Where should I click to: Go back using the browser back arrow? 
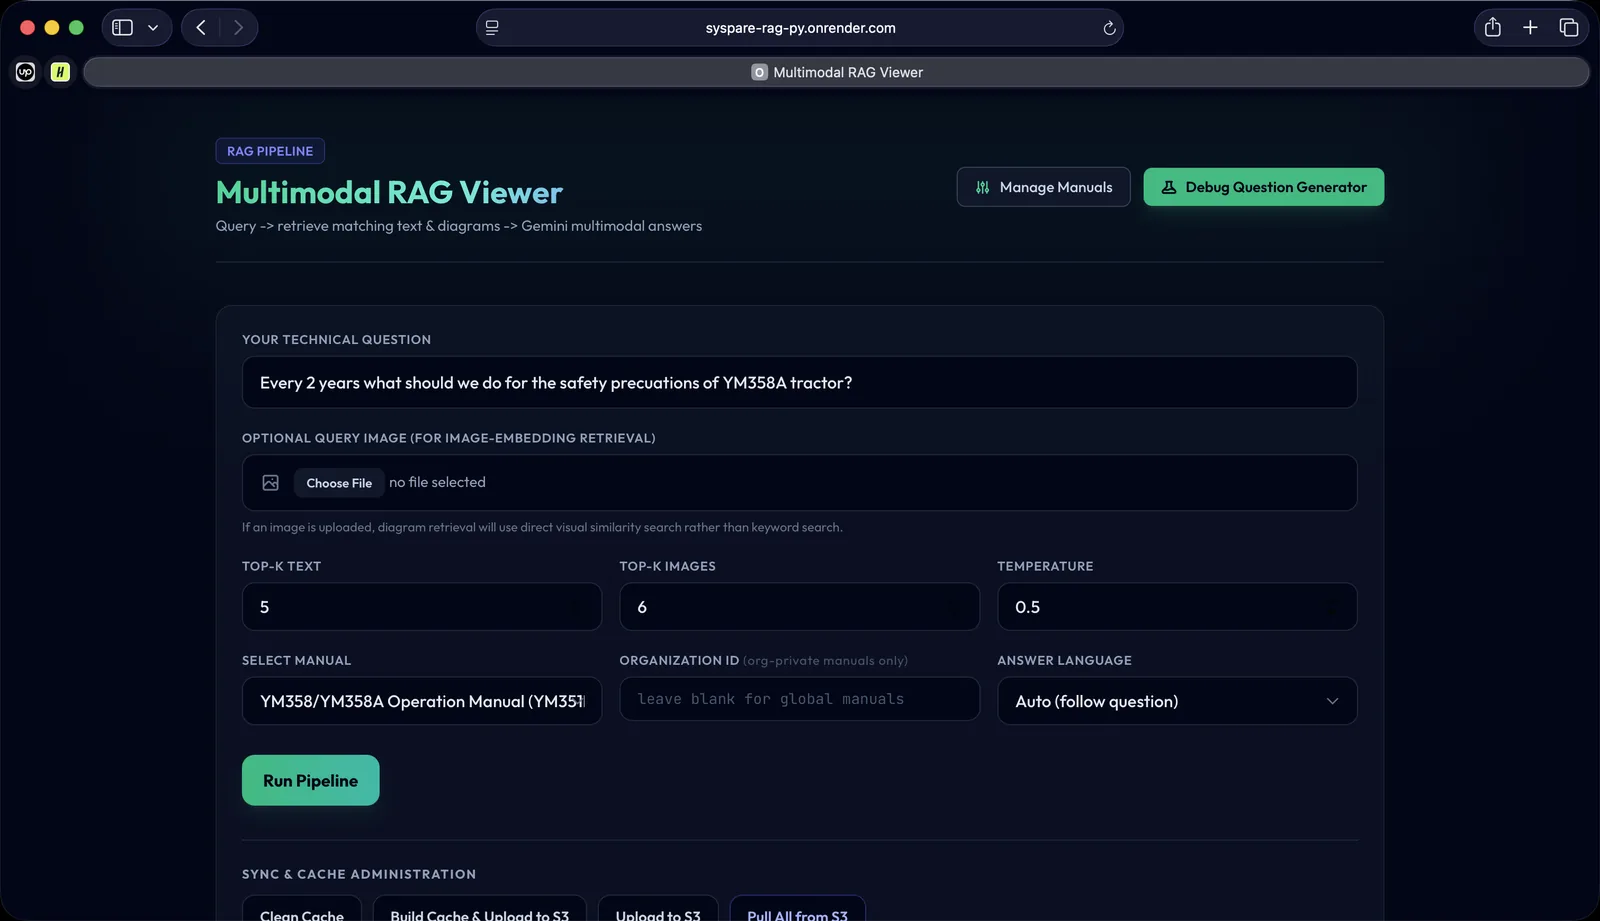(201, 28)
